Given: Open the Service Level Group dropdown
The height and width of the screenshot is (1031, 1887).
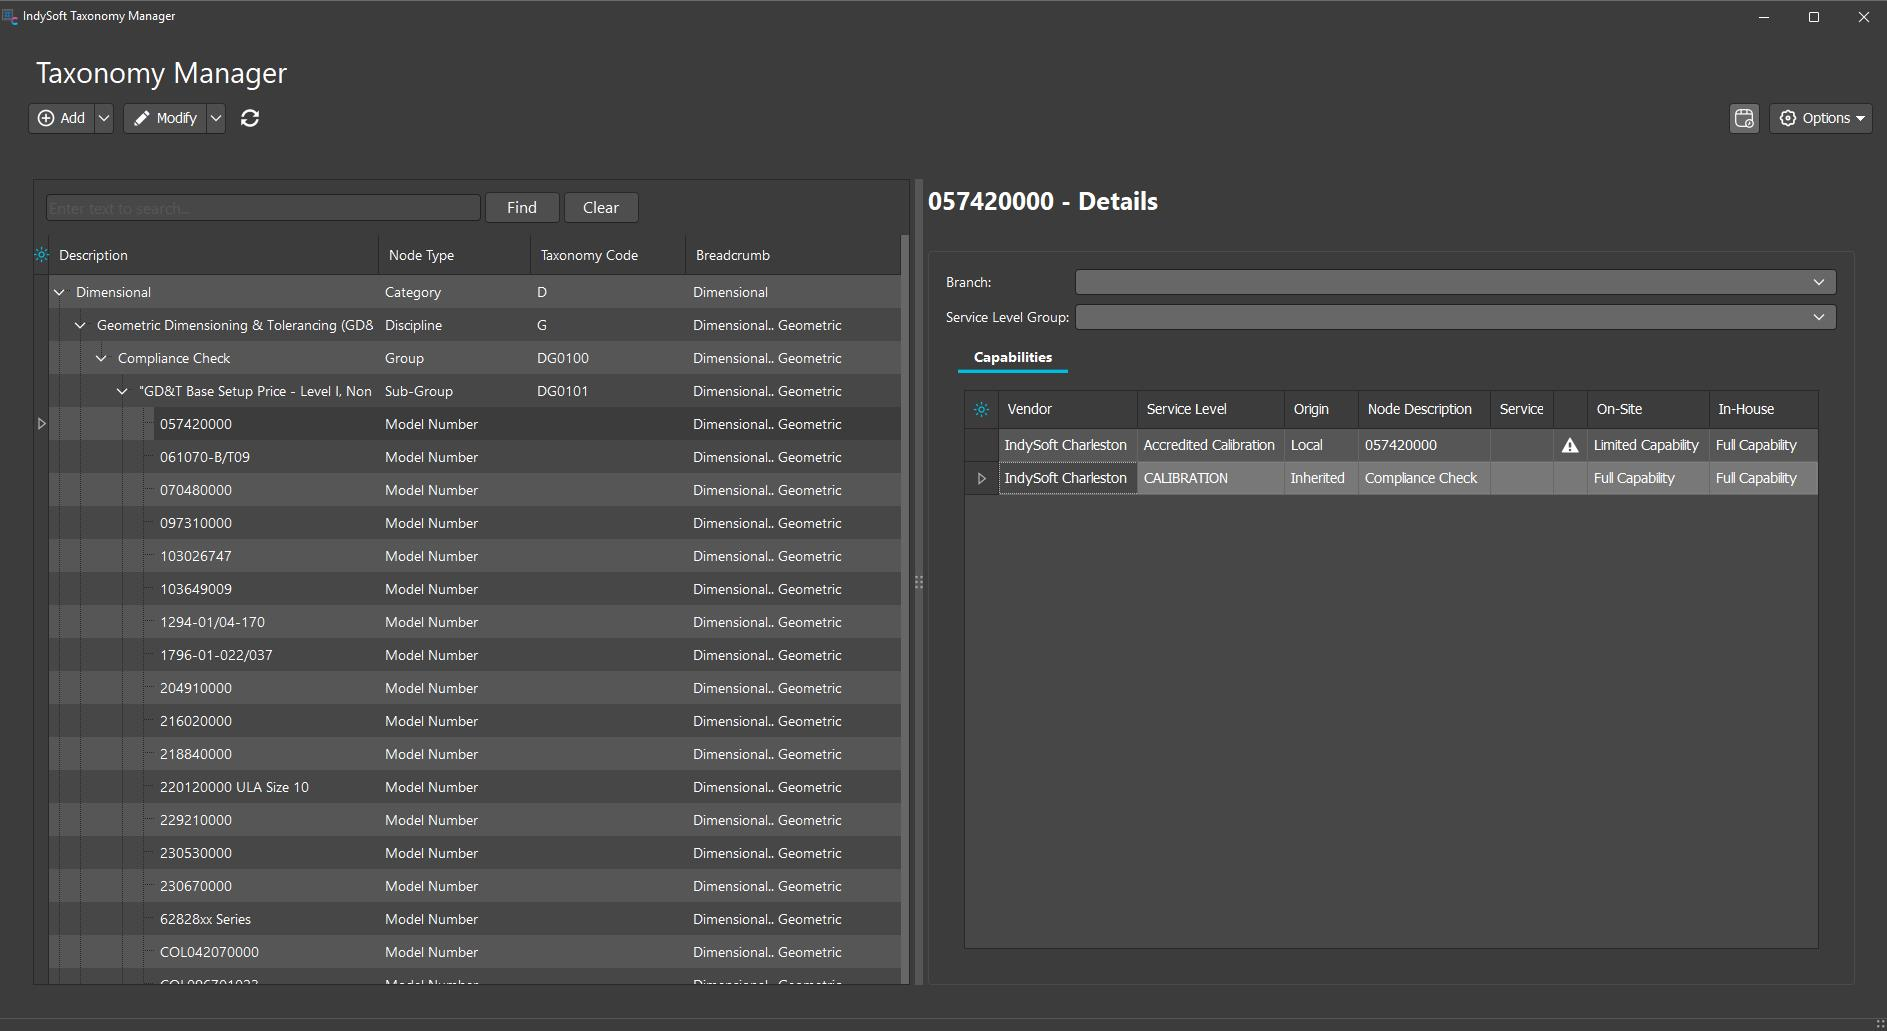Looking at the screenshot, I should coord(1818,317).
